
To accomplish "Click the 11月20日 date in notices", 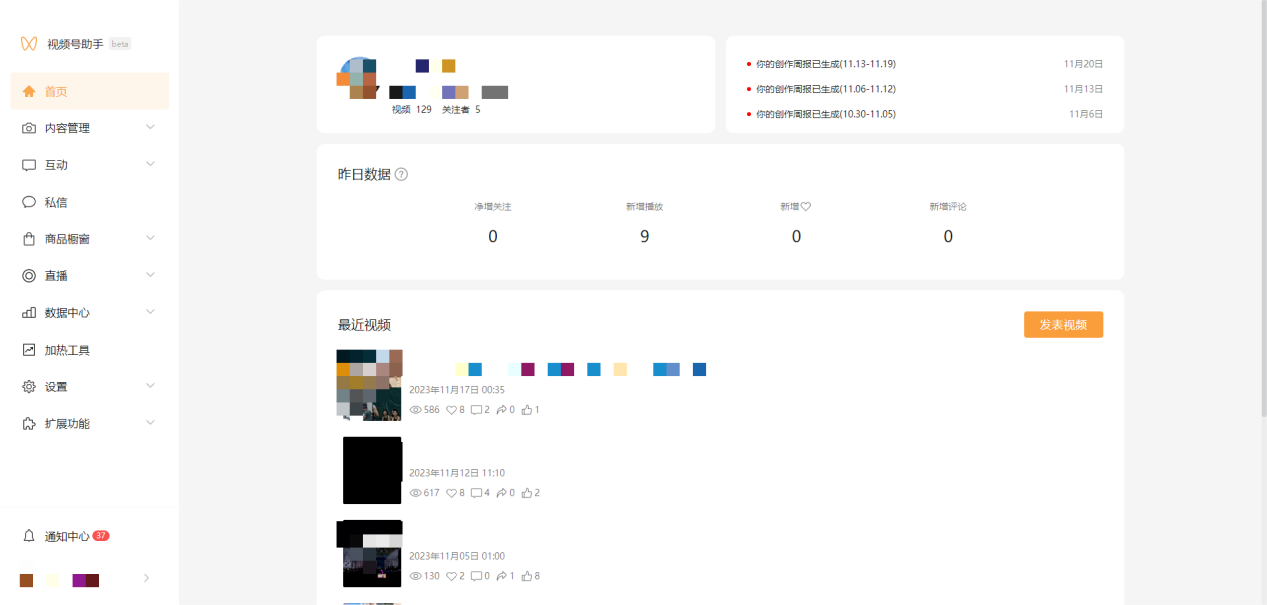I will tap(1083, 64).
